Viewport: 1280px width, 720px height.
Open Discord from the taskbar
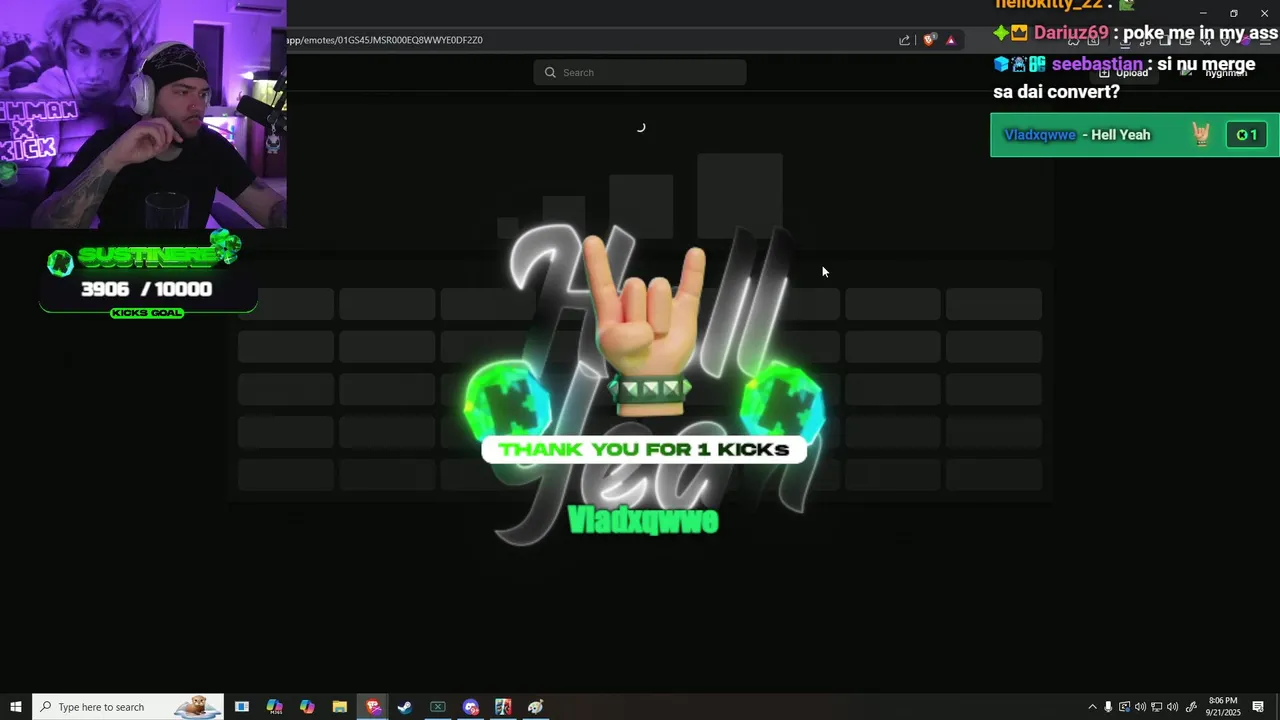tap(471, 707)
